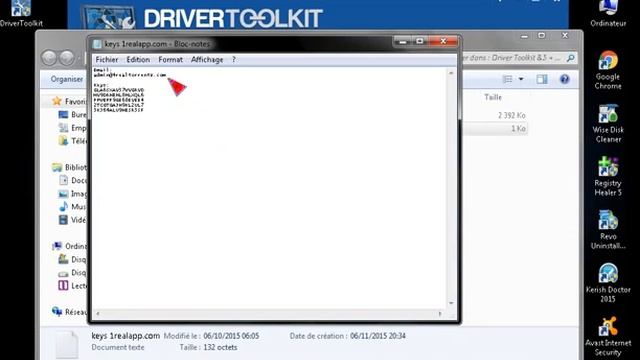Open Wise Disk Cleaner shortcut

608,123
